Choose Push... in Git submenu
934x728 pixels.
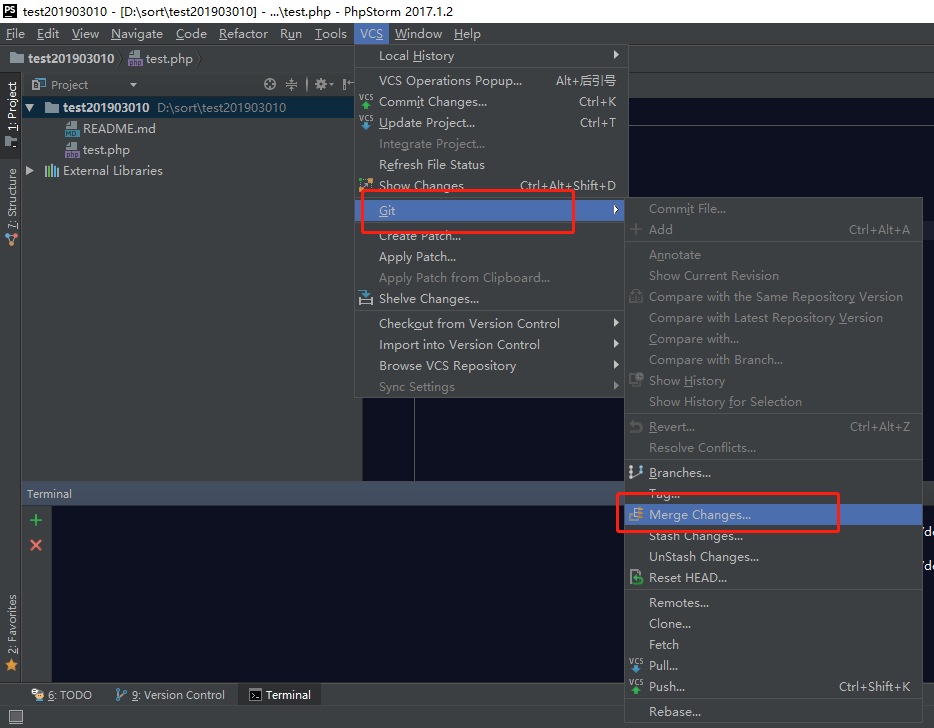click(x=773, y=687)
